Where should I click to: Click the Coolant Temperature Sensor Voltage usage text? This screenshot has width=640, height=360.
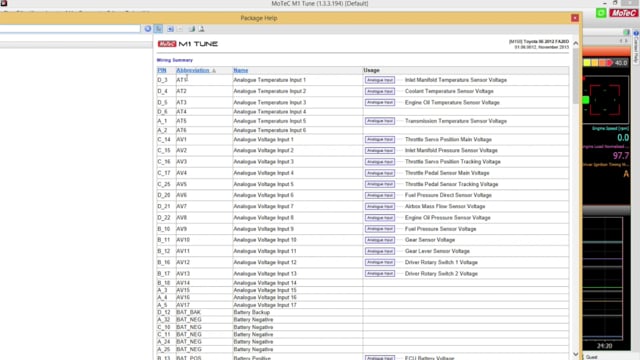[x=449, y=91]
